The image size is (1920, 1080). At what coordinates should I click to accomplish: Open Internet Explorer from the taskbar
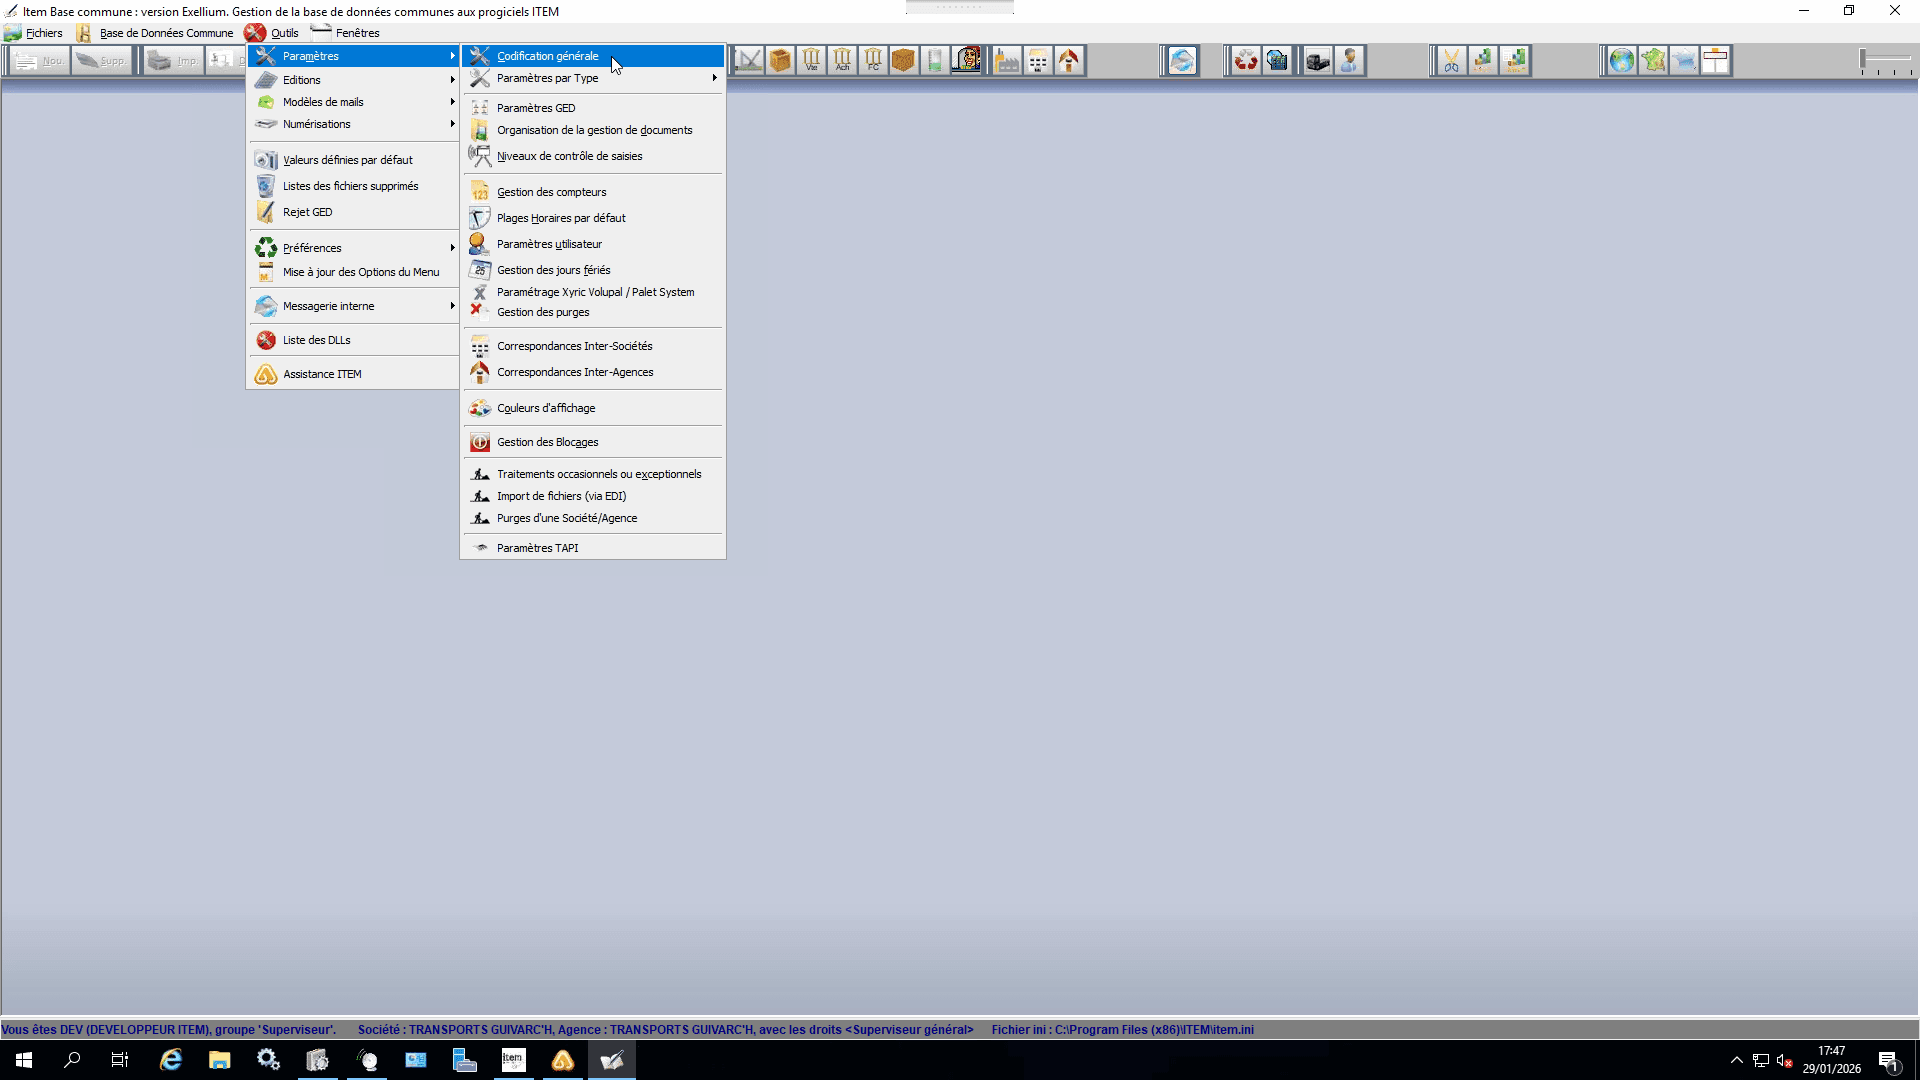pos(171,1060)
